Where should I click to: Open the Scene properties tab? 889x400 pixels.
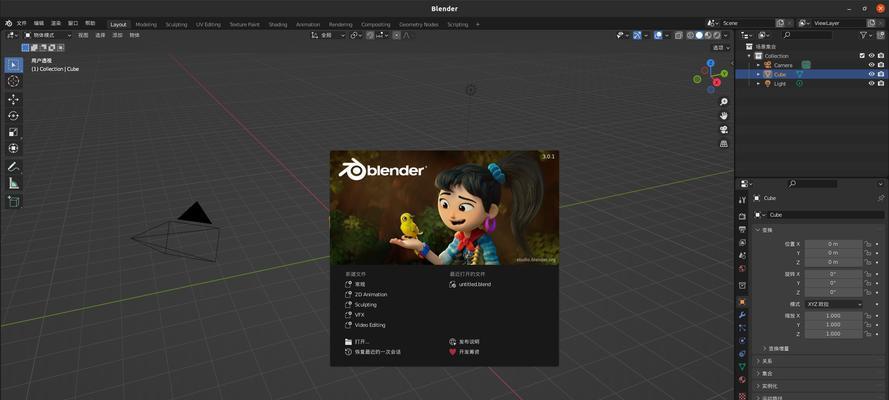pyautogui.click(x=742, y=256)
